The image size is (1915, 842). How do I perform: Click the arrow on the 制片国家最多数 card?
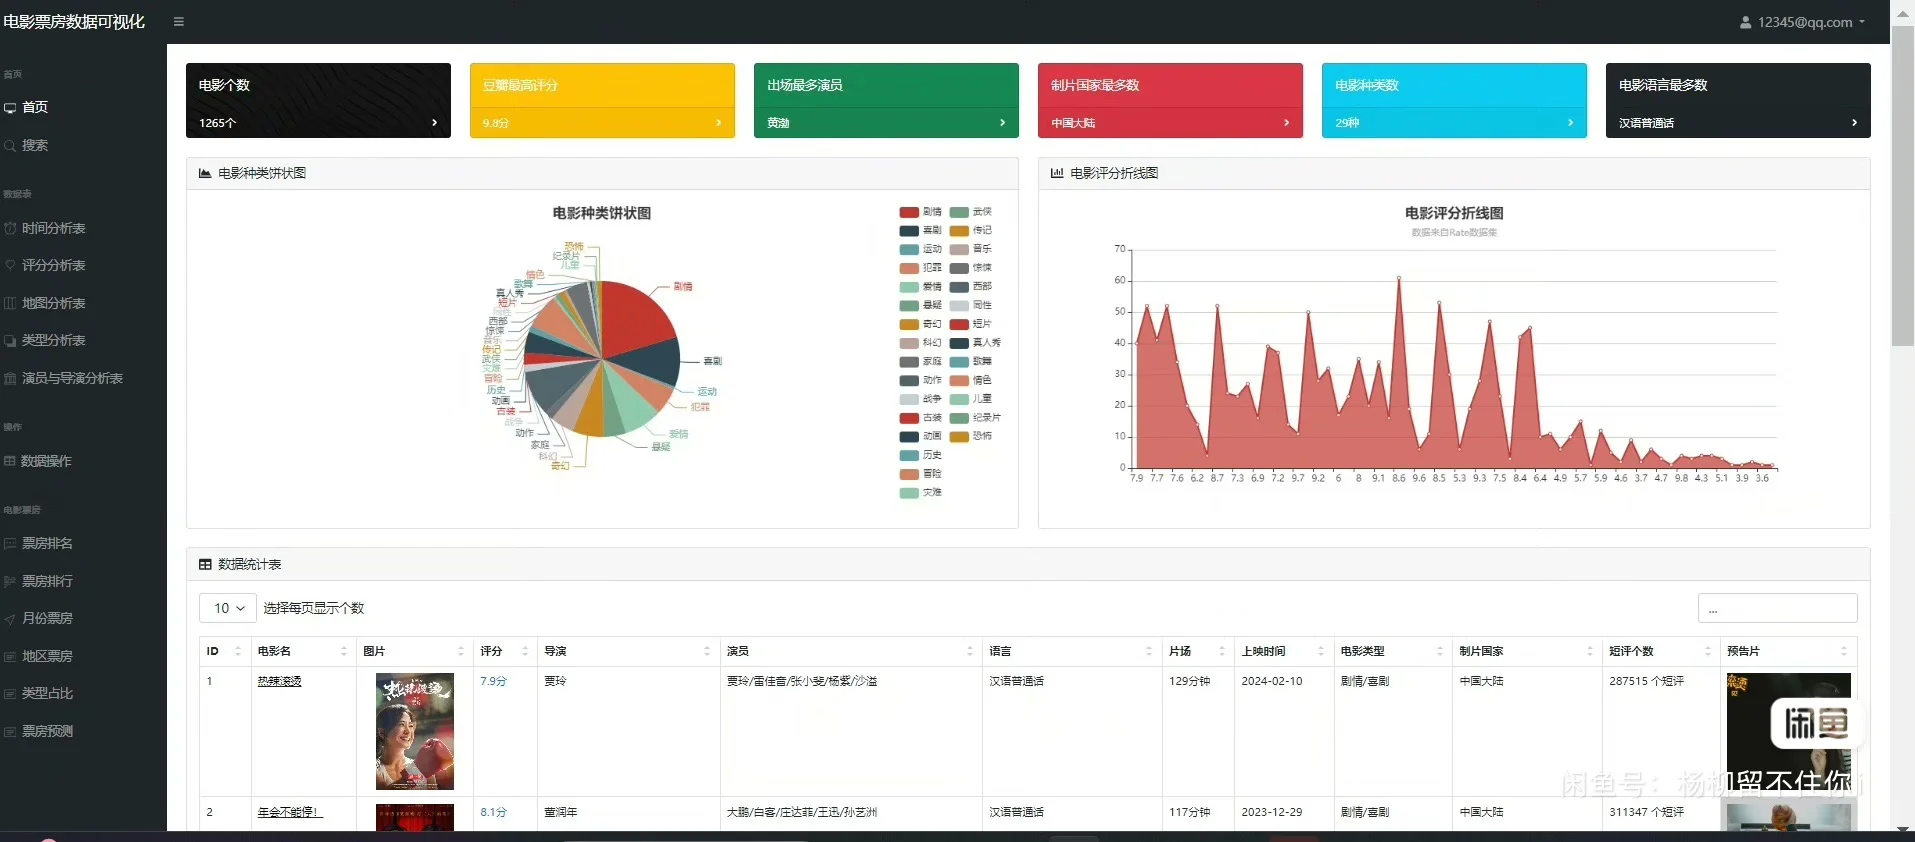1286,123
